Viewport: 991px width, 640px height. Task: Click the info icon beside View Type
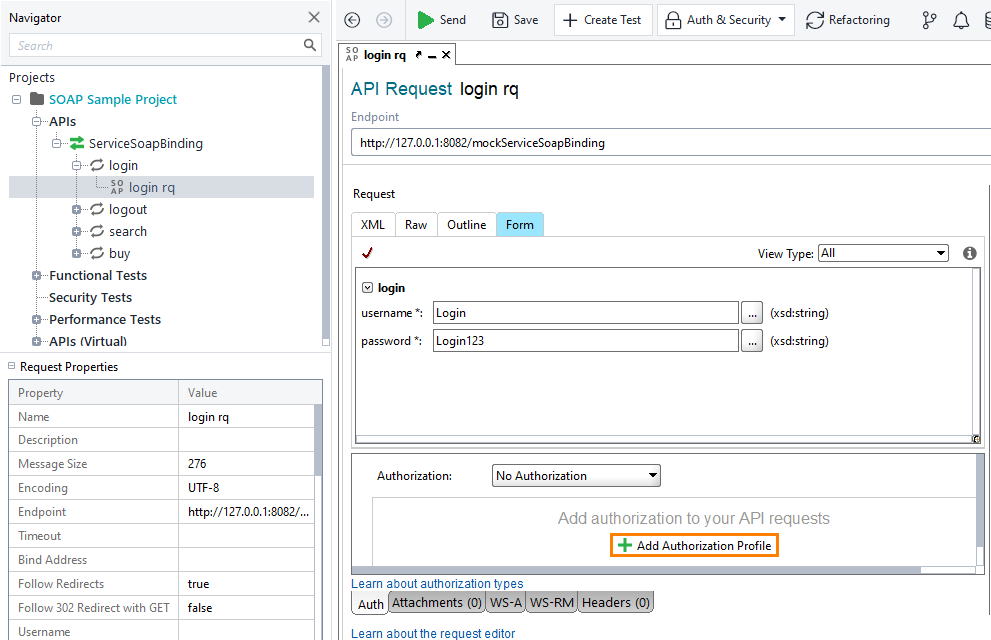click(x=968, y=253)
